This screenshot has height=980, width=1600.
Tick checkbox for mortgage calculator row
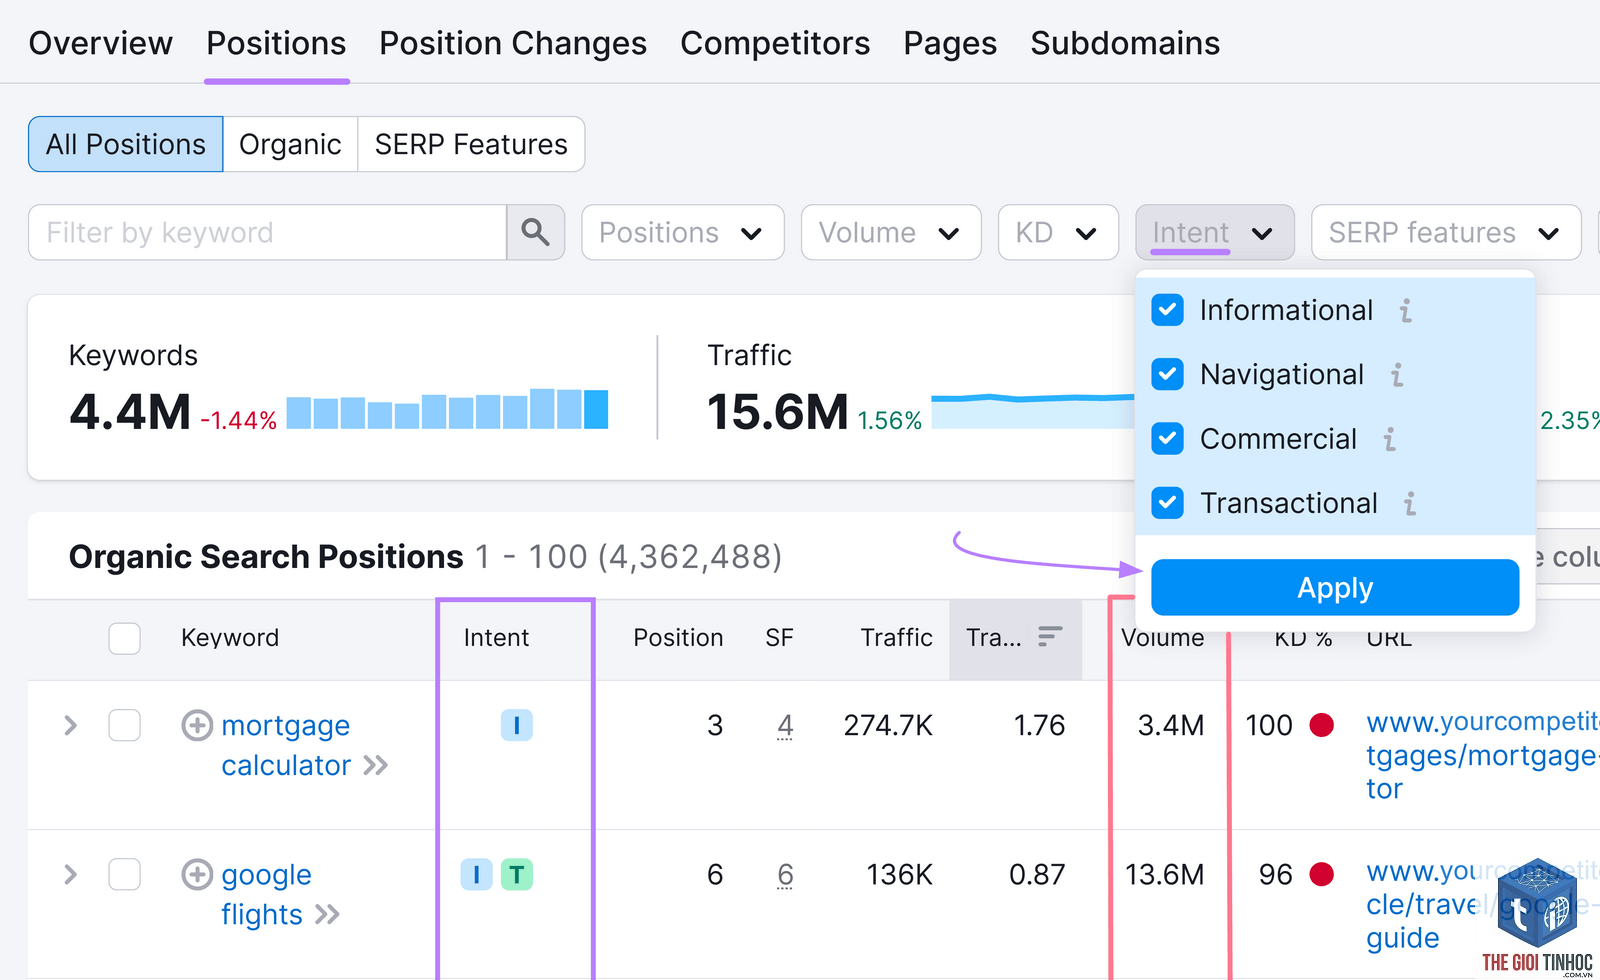[x=124, y=725]
